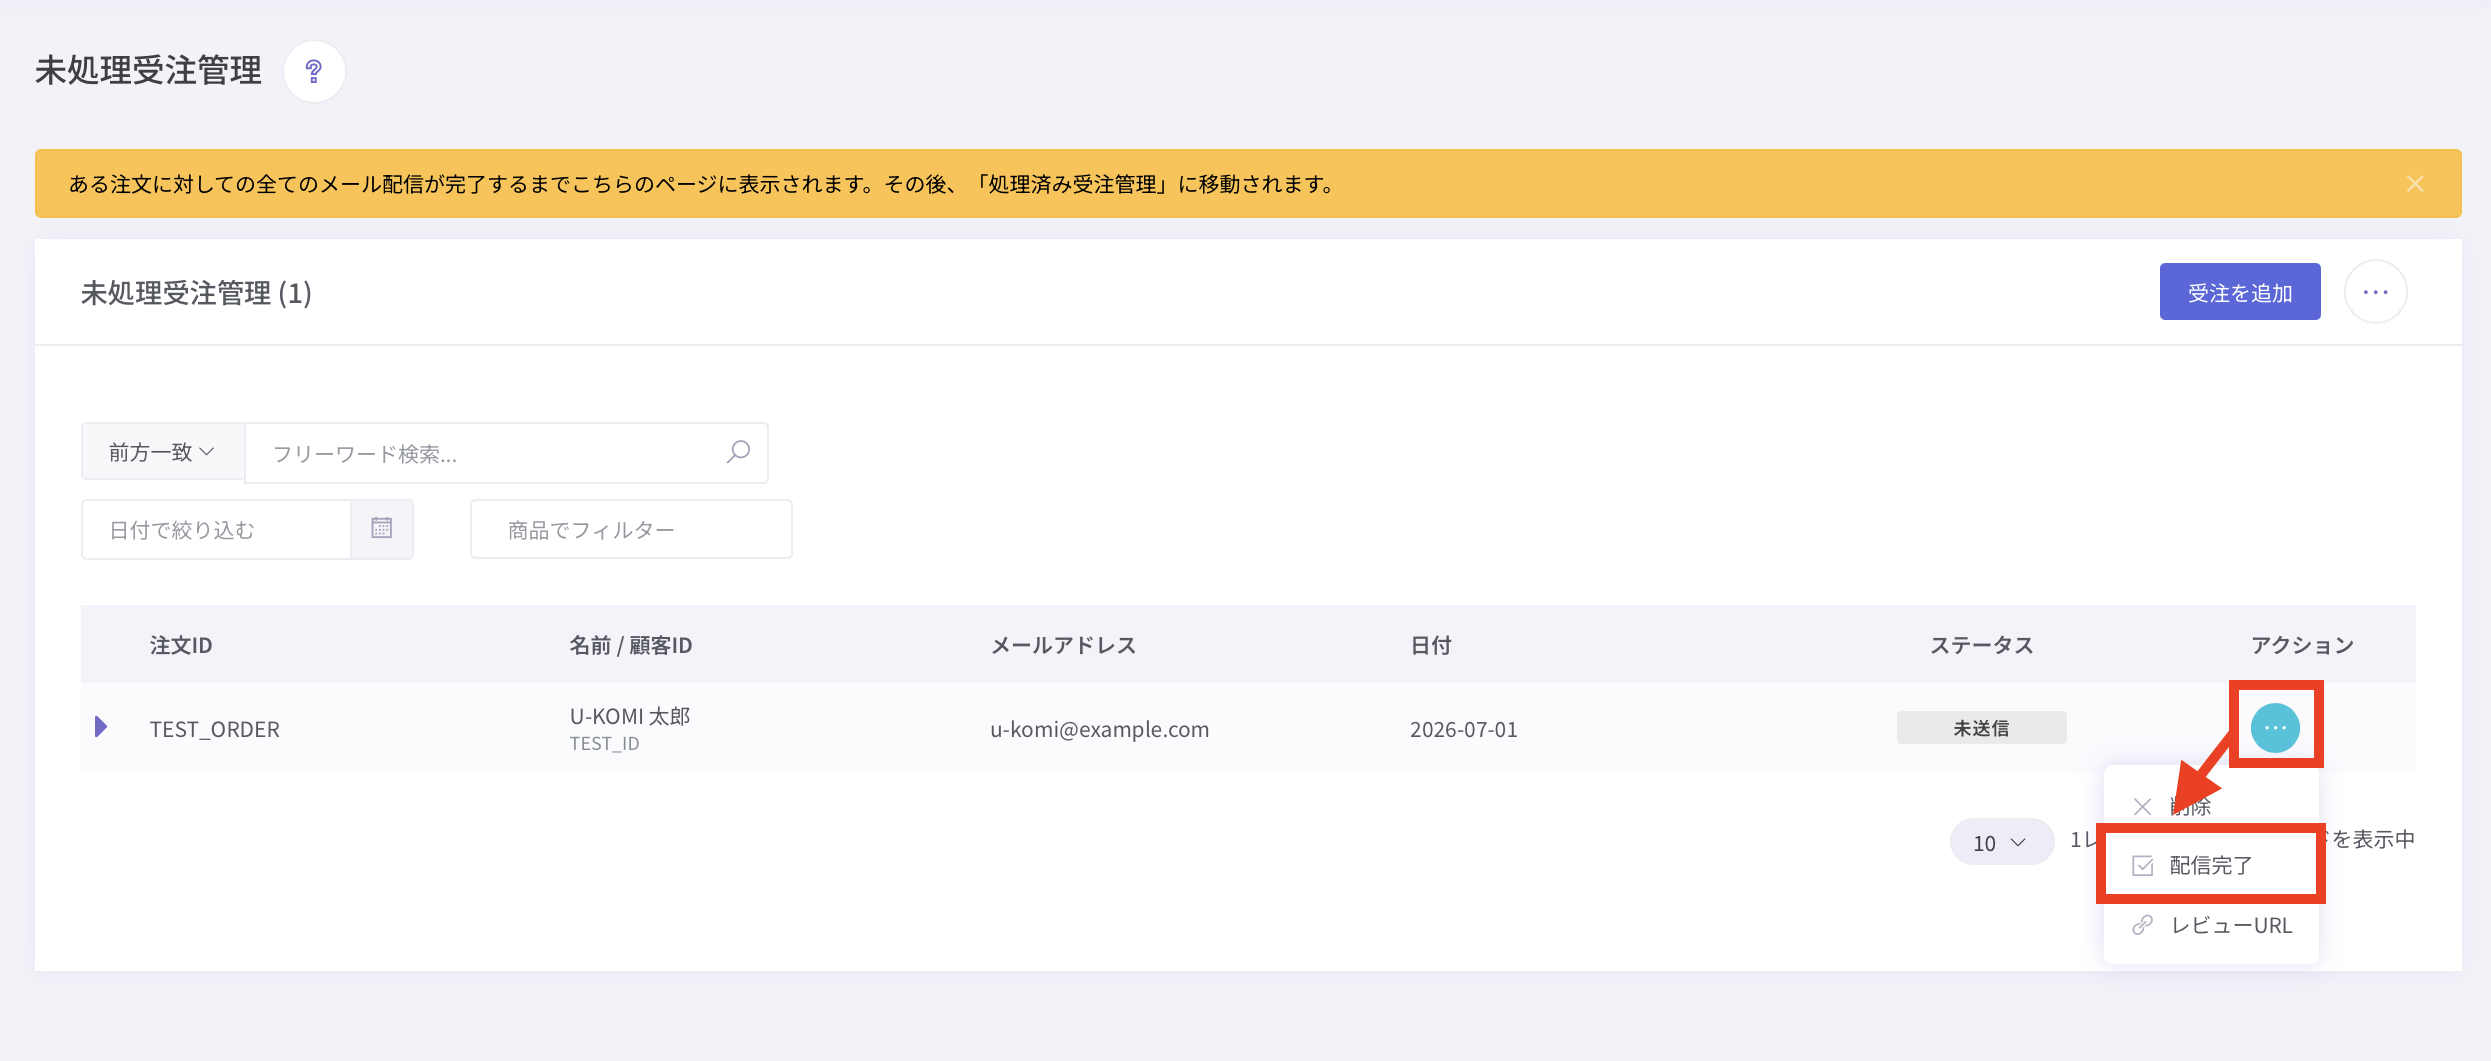Click the TEST_ID customer ID text
The image size is (2491, 1061).
point(604,743)
